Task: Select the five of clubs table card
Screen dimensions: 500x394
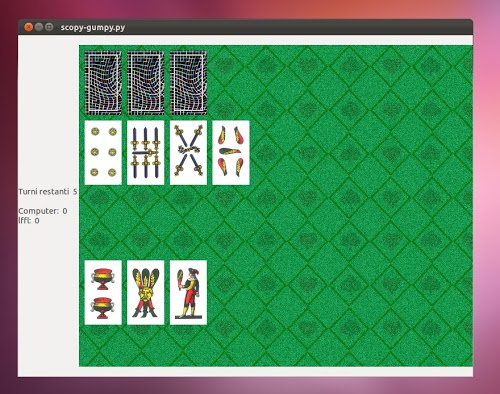Action: coord(231,152)
